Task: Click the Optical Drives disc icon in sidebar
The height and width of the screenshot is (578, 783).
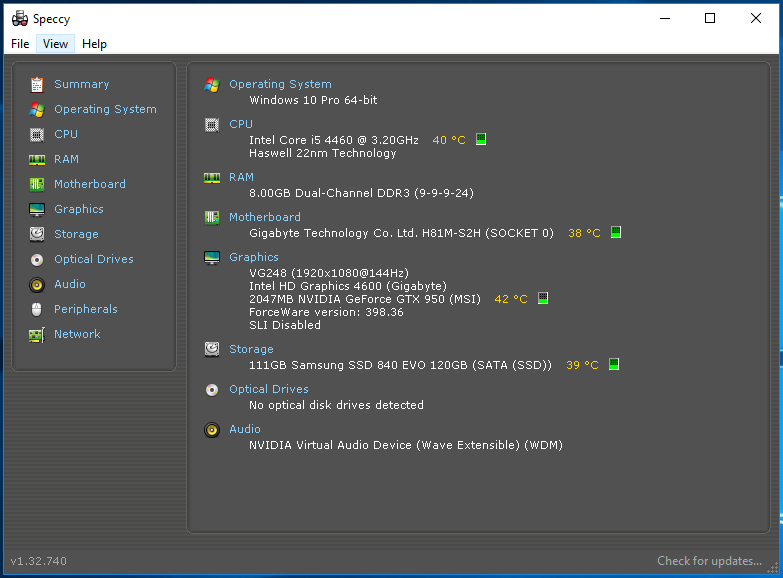Action: click(37, 260)
